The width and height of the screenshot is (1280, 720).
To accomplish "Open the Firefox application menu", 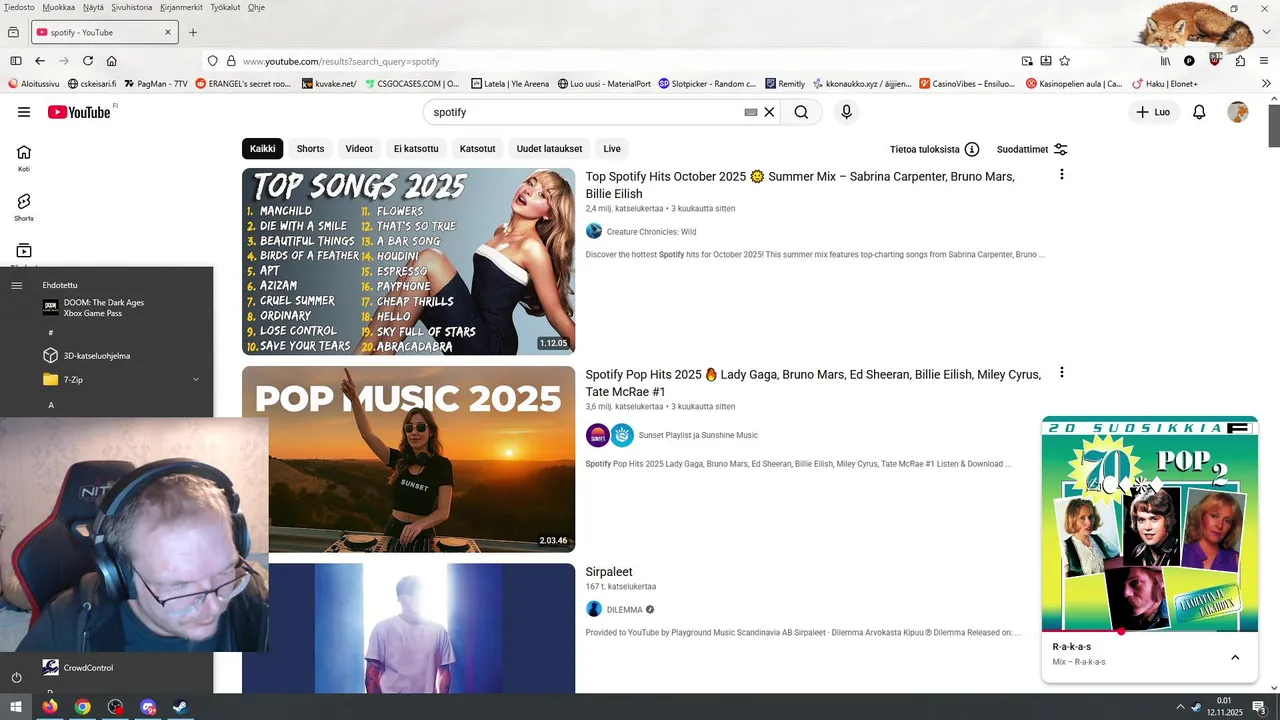I will coord(1265,61).
